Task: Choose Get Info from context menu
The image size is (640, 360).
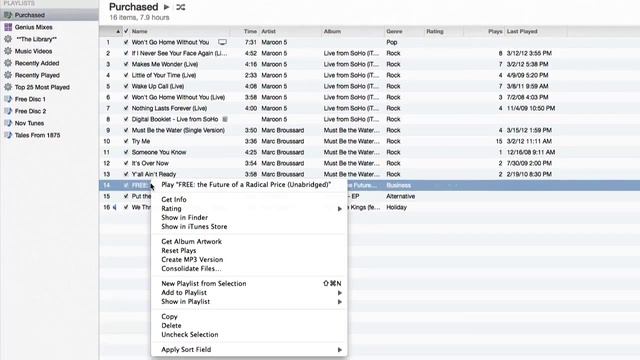Action: pyautogui.click(x=174, y=199)
